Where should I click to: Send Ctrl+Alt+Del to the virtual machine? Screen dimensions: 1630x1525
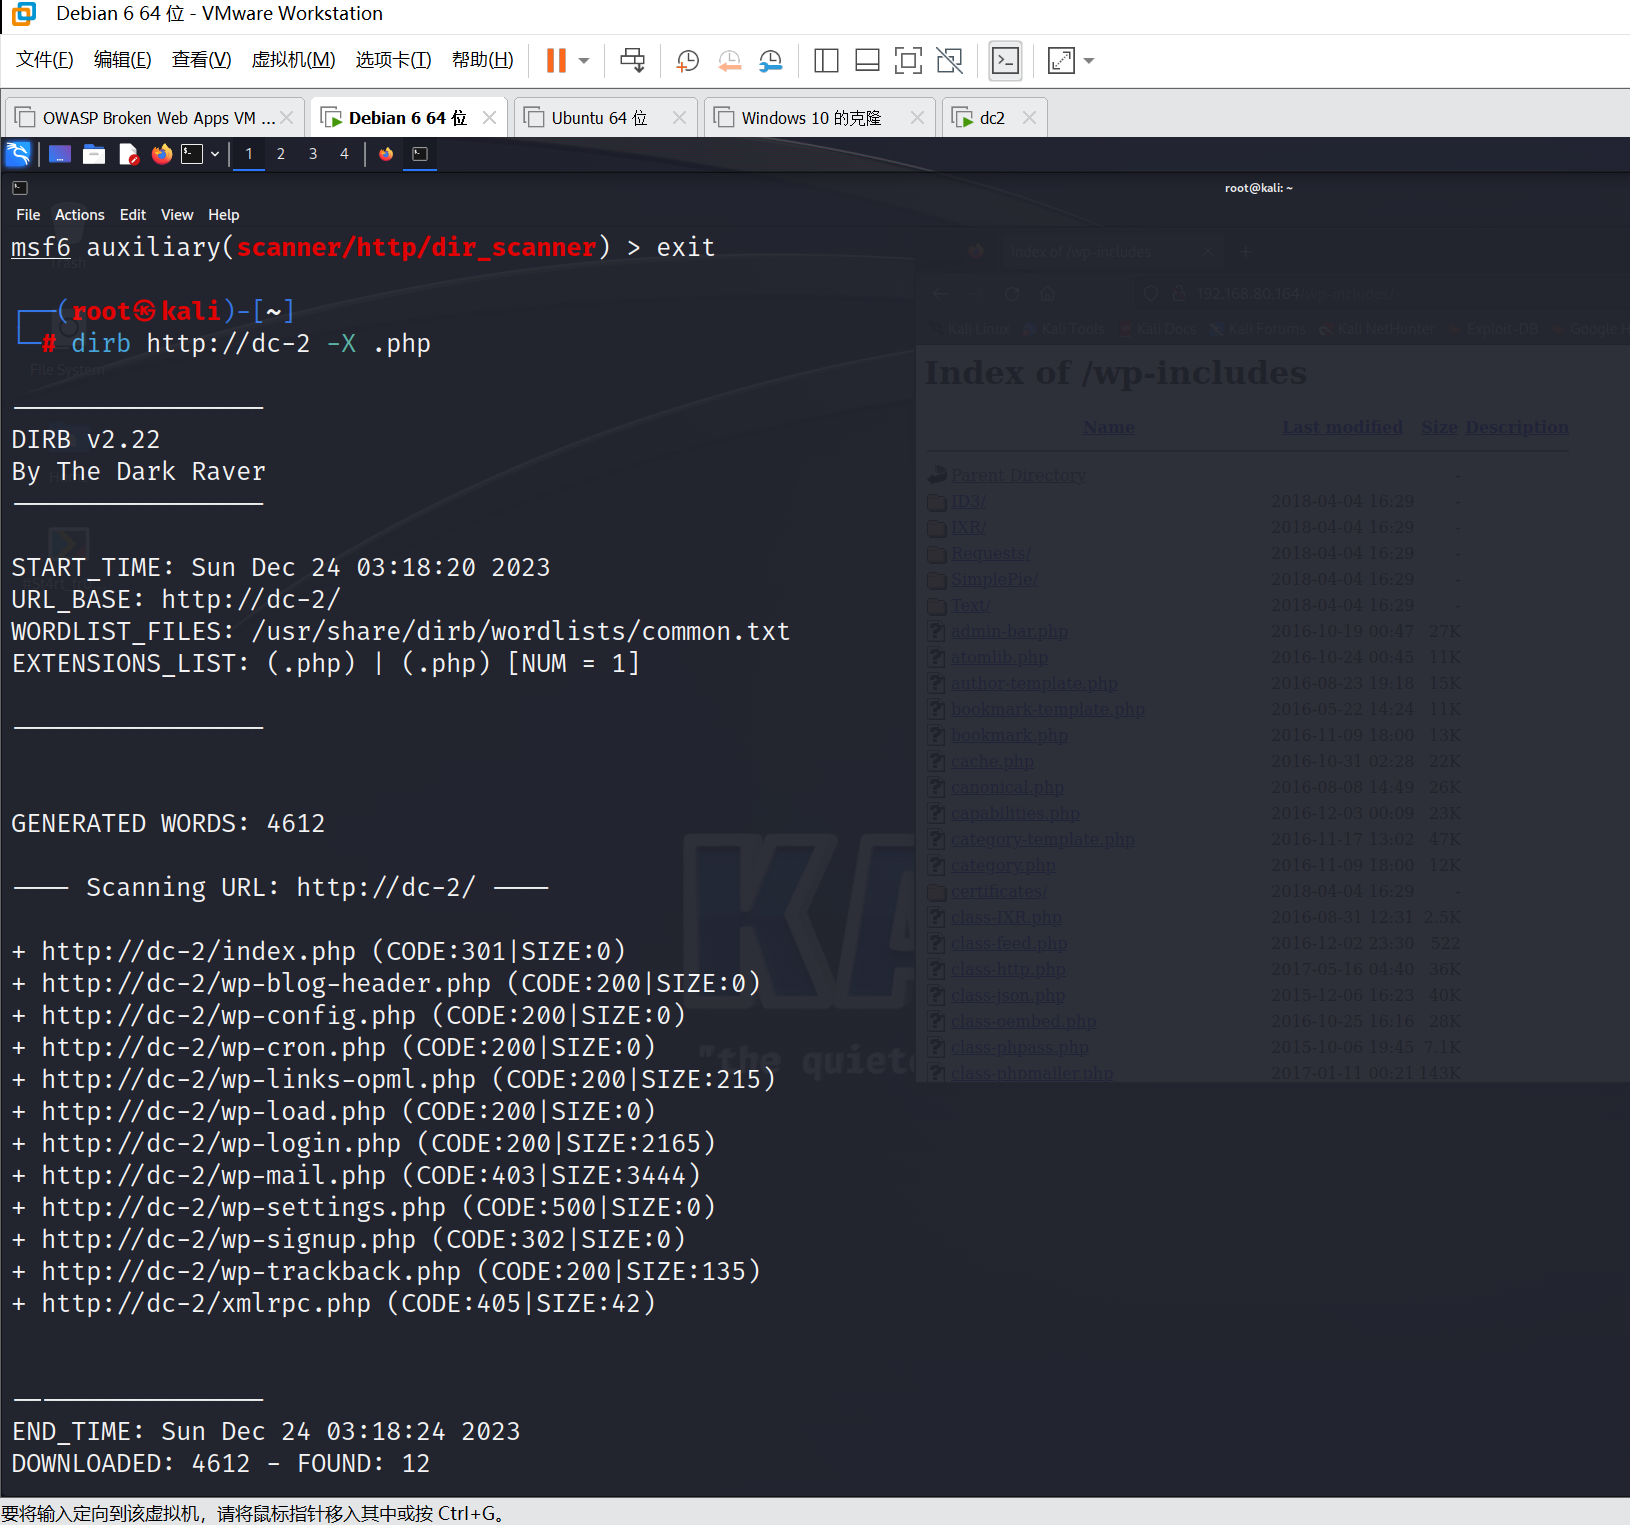tap(632, 61)
